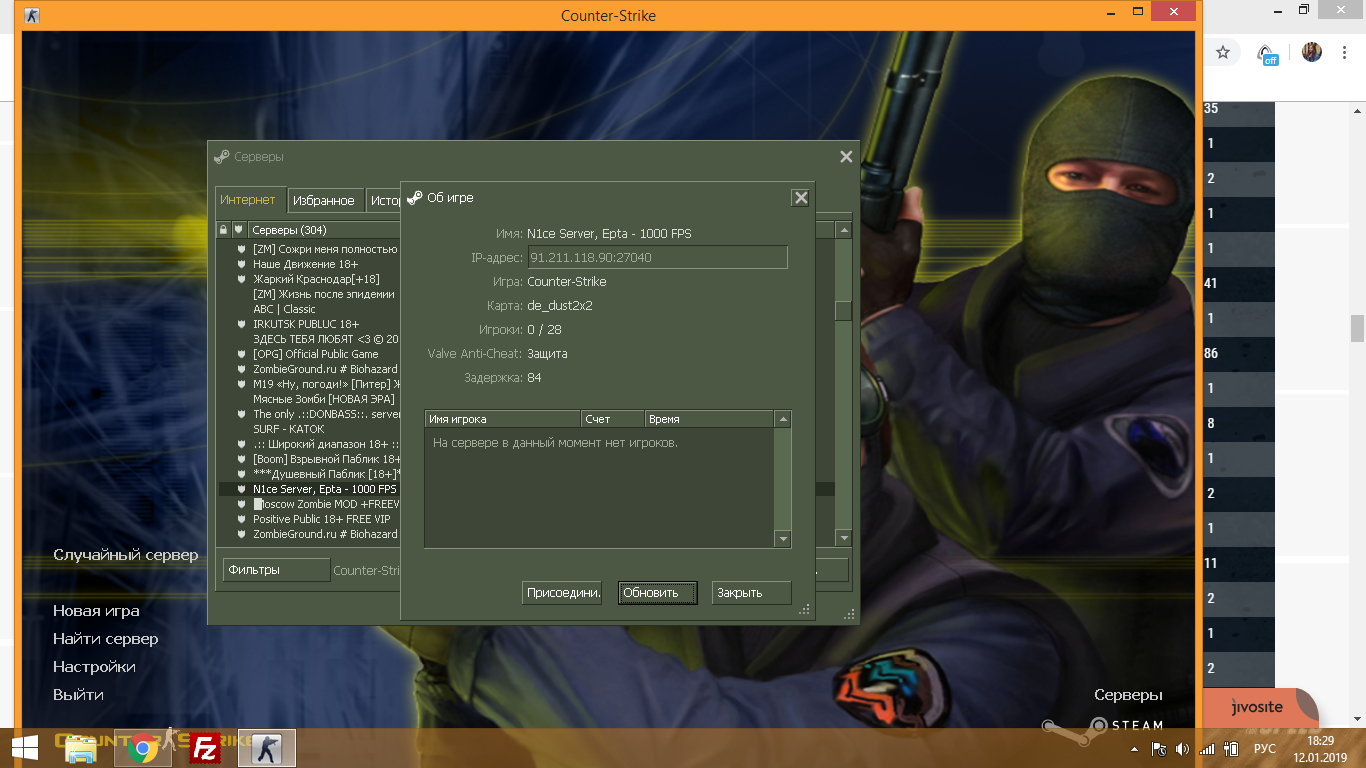Select server SURF - KATOK
This screenshot has width=1366, height=768.
pyautogui.click(x=289, y=429)
